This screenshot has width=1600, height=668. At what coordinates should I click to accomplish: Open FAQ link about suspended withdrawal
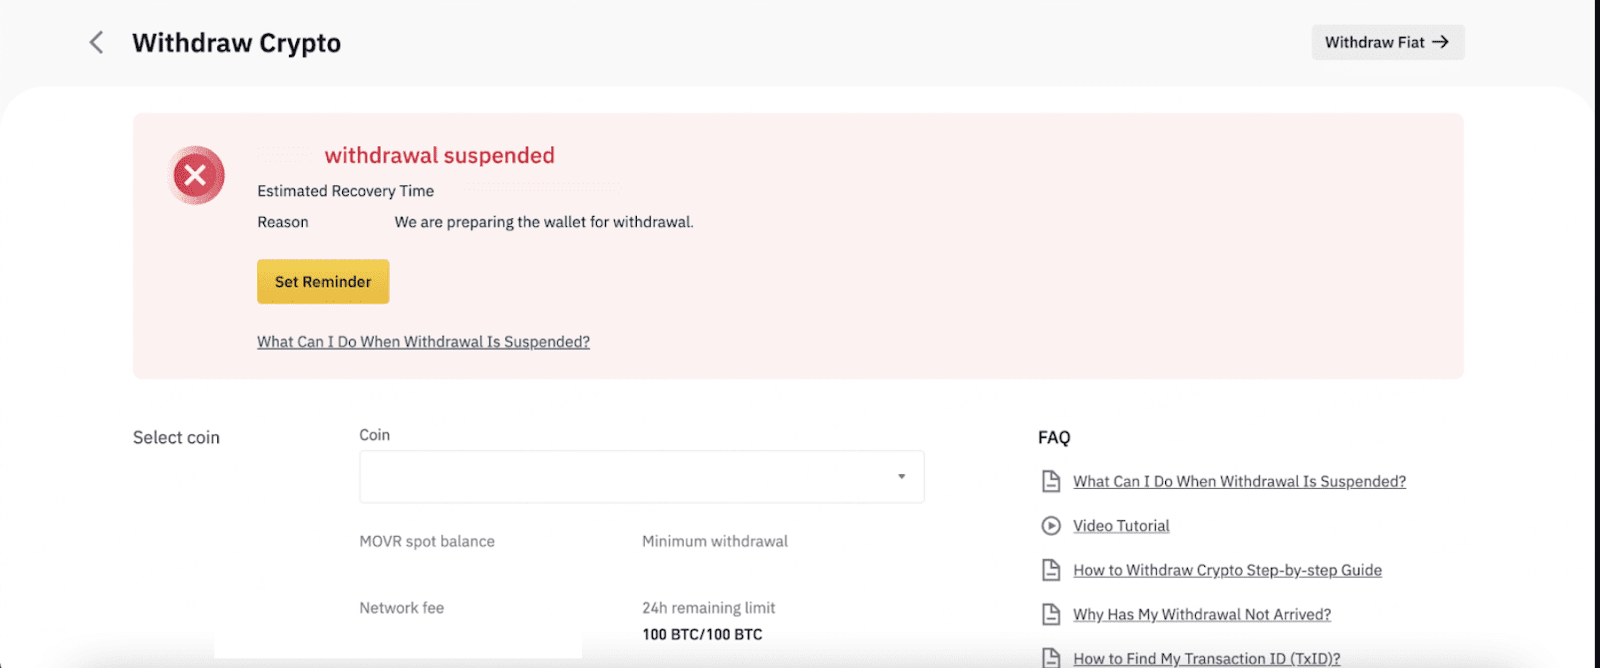1239,482
